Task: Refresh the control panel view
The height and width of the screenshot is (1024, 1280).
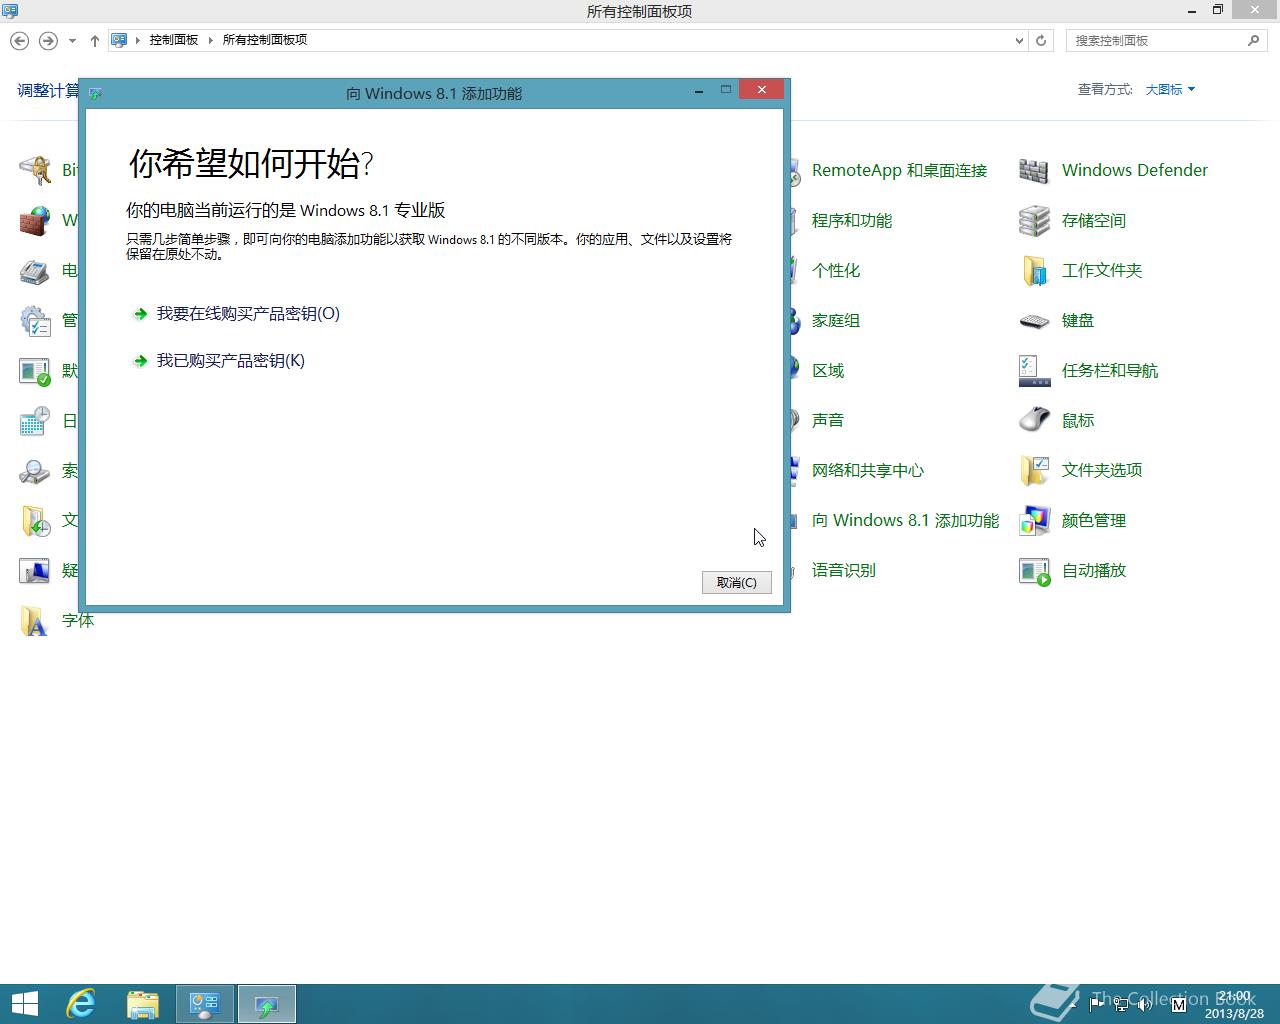Action: pyautogui.click(x=1041, y=41)
